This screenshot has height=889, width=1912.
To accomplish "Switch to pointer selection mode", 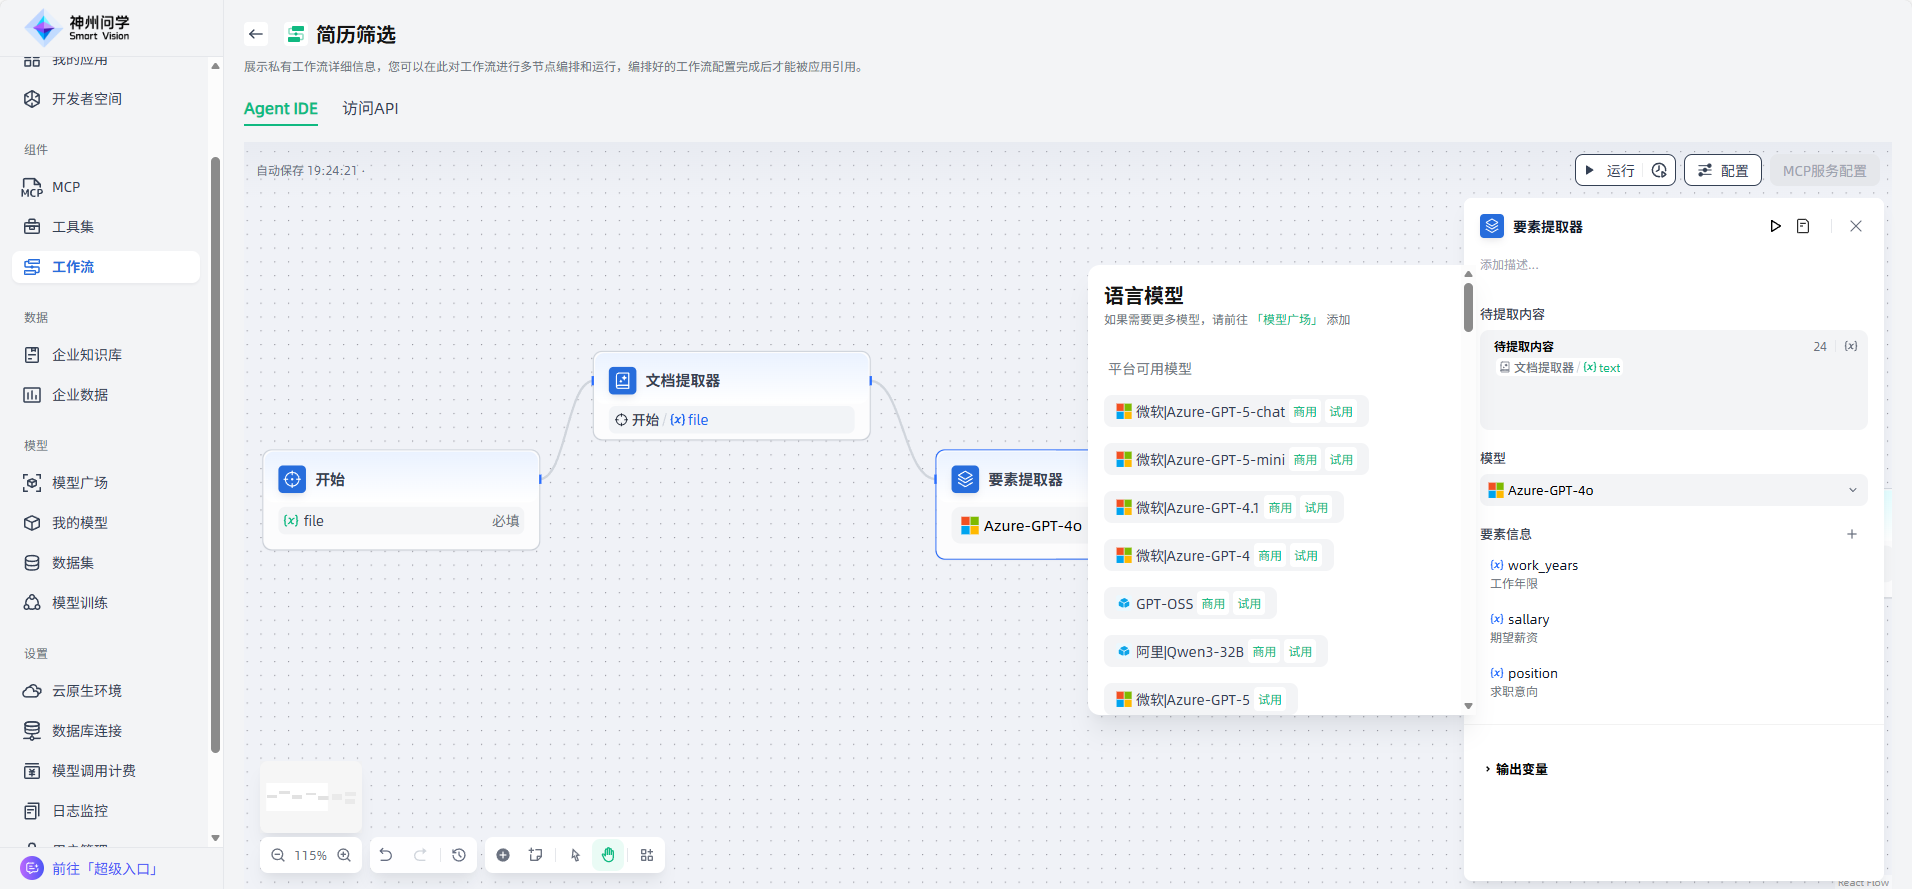I will point(575,855).
